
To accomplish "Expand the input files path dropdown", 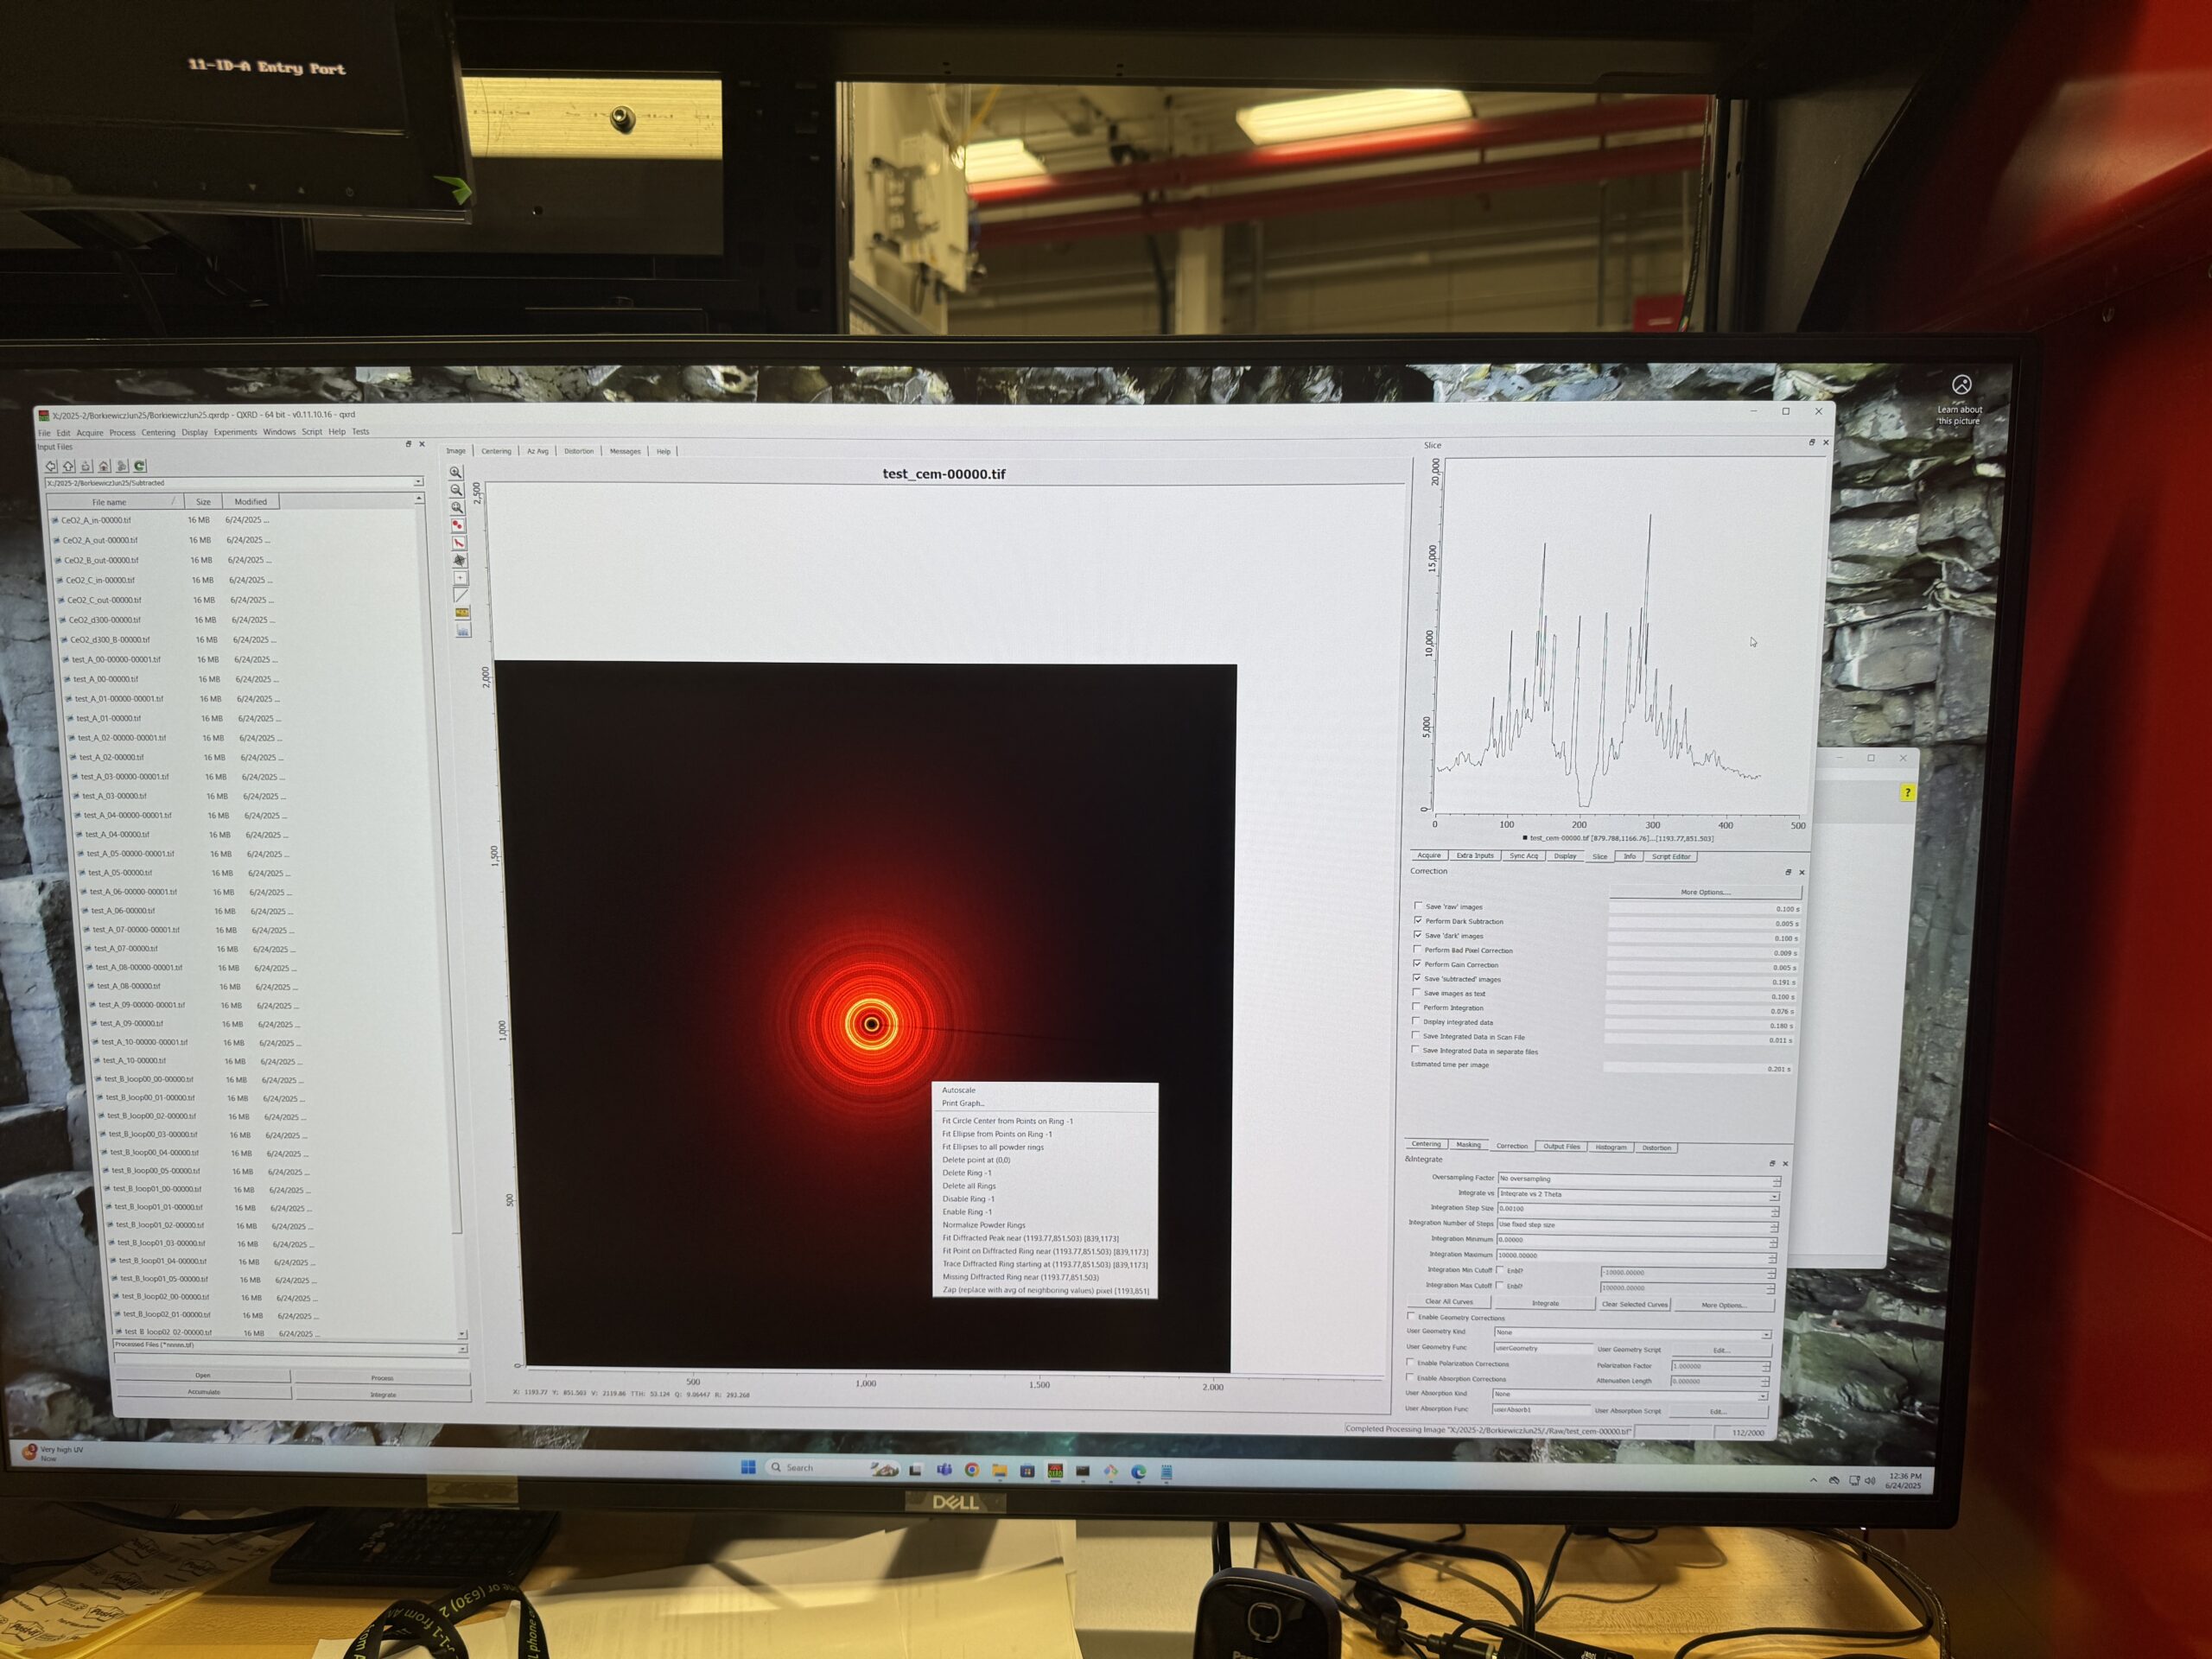I will pos(418,483).
